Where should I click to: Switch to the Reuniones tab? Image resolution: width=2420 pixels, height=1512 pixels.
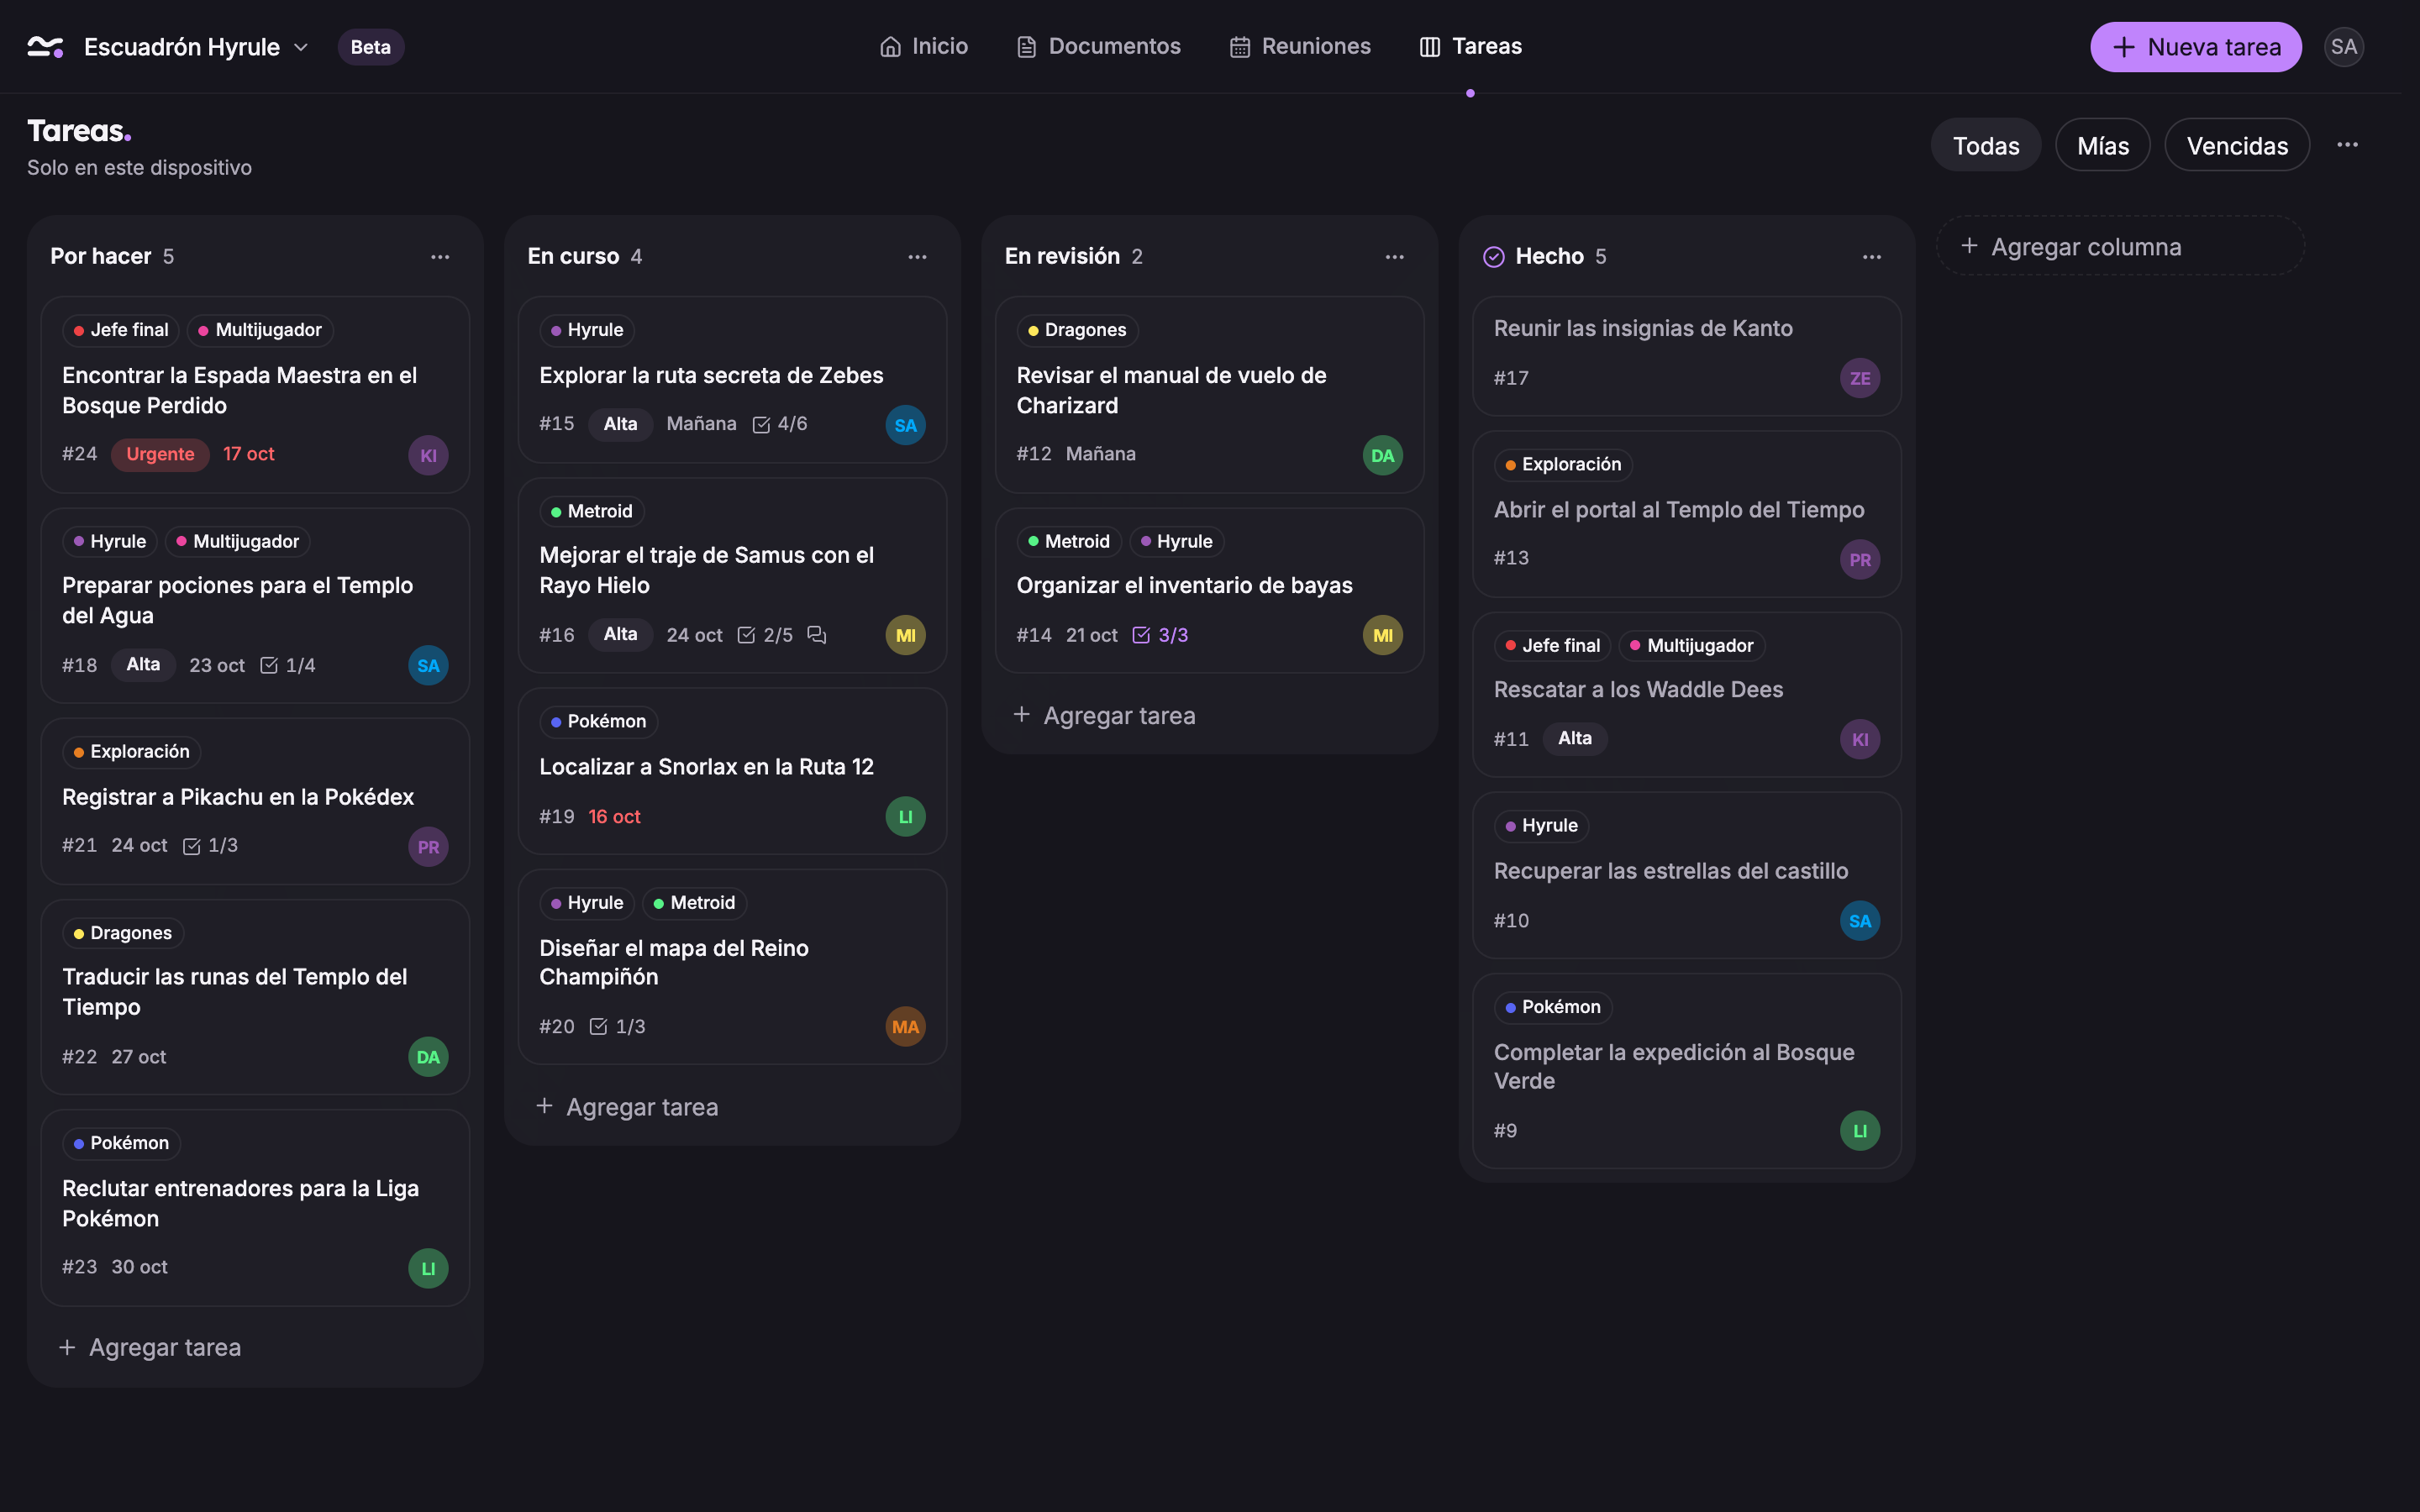[1300, 46]
